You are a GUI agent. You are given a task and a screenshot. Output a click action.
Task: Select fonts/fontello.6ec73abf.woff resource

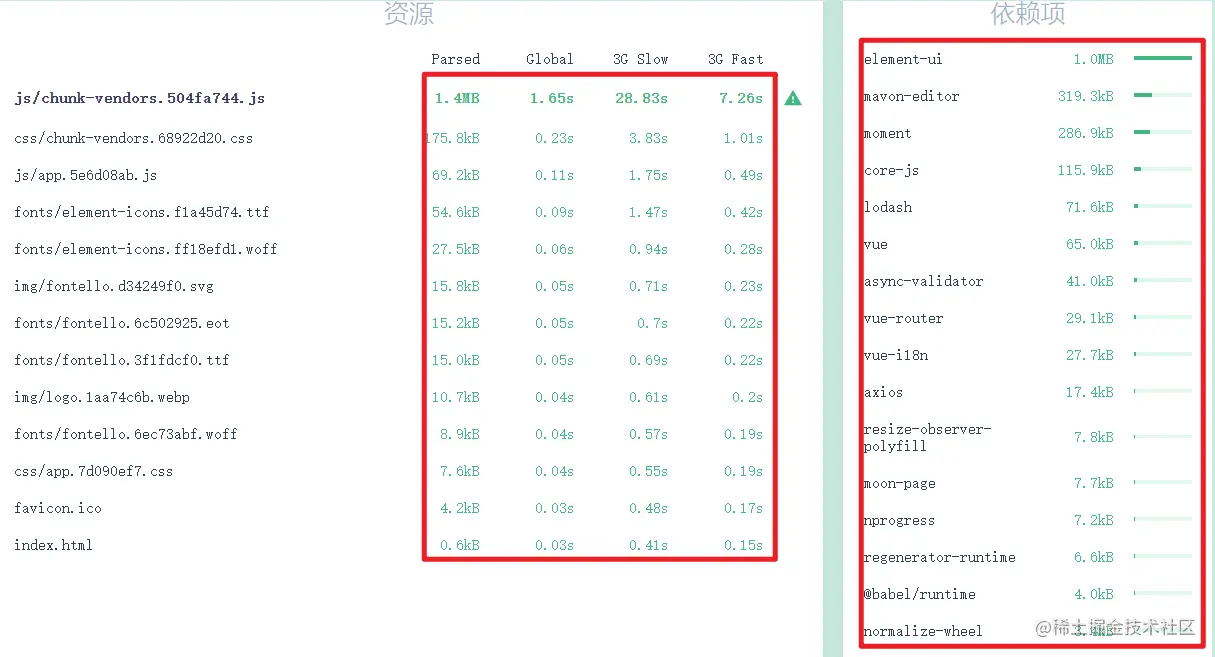[126, 434]
